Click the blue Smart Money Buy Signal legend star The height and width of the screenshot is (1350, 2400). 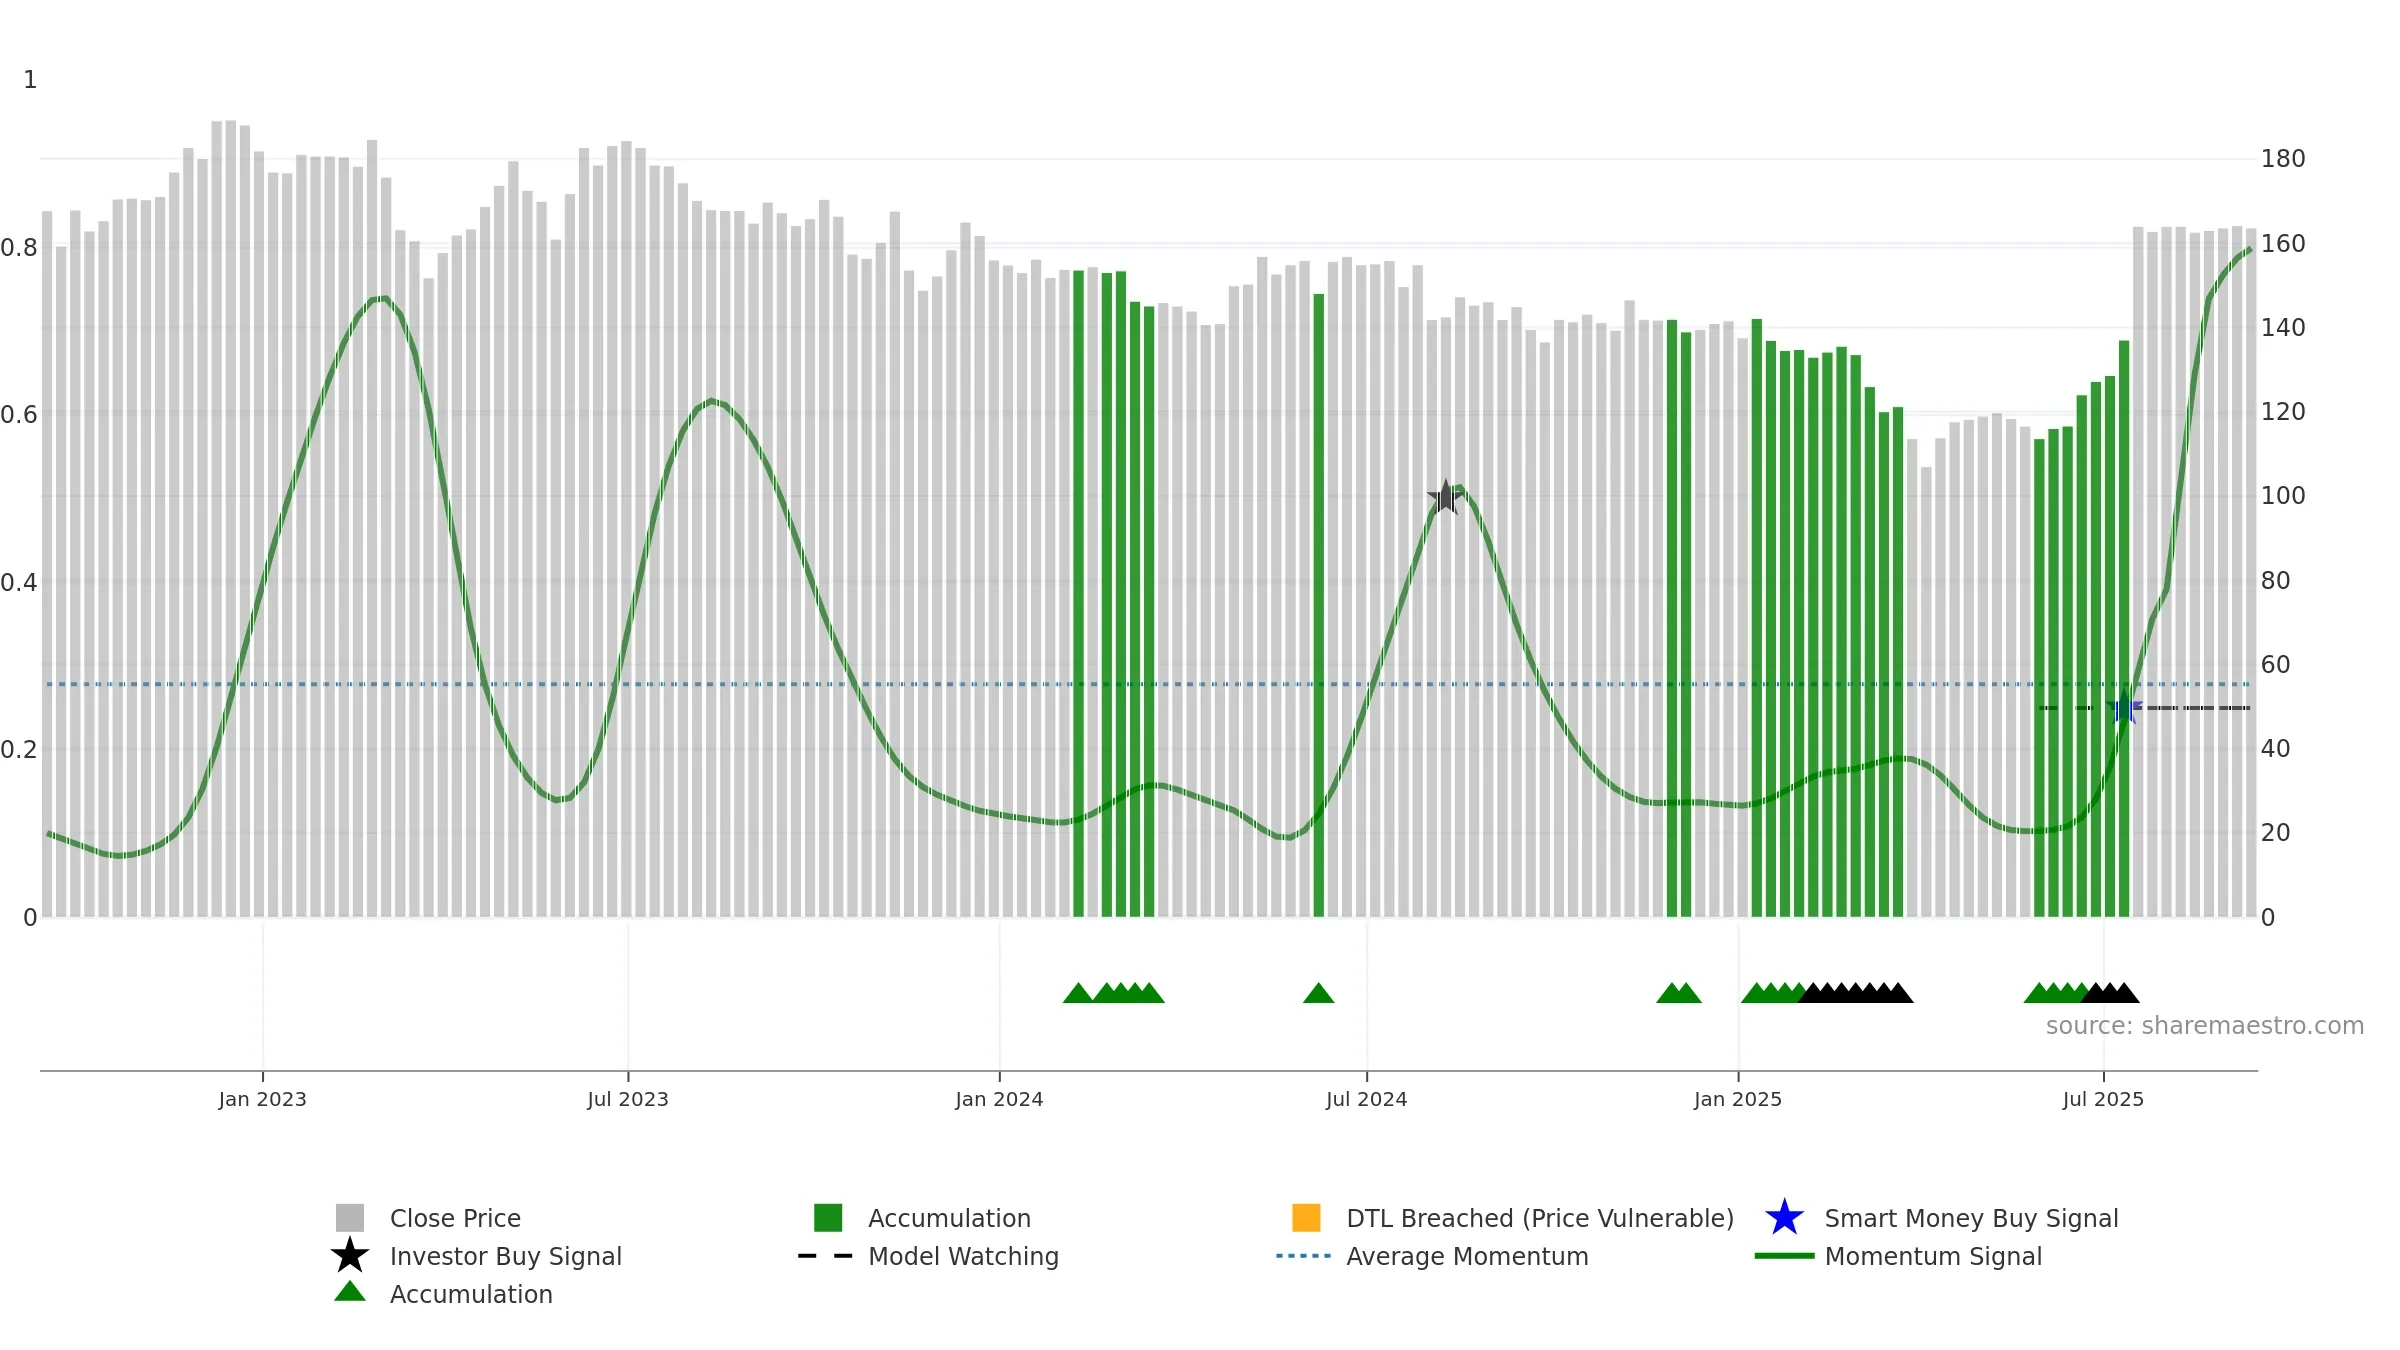click(x=1784, y=1218)
